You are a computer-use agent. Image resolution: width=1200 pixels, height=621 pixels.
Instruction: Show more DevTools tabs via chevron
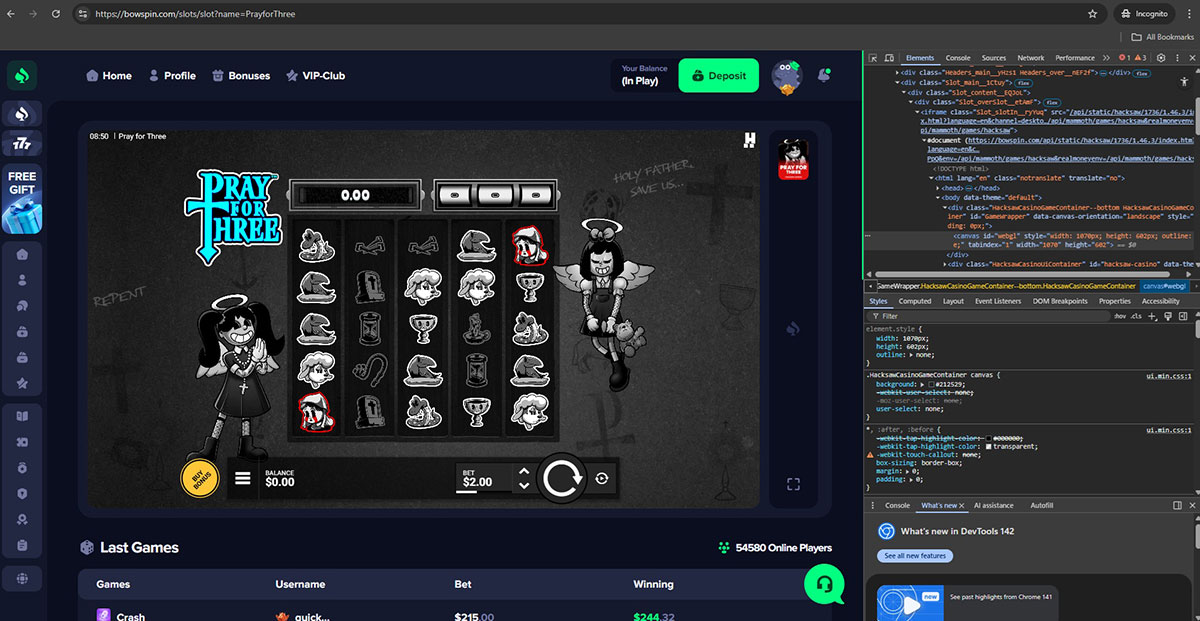1105,58
